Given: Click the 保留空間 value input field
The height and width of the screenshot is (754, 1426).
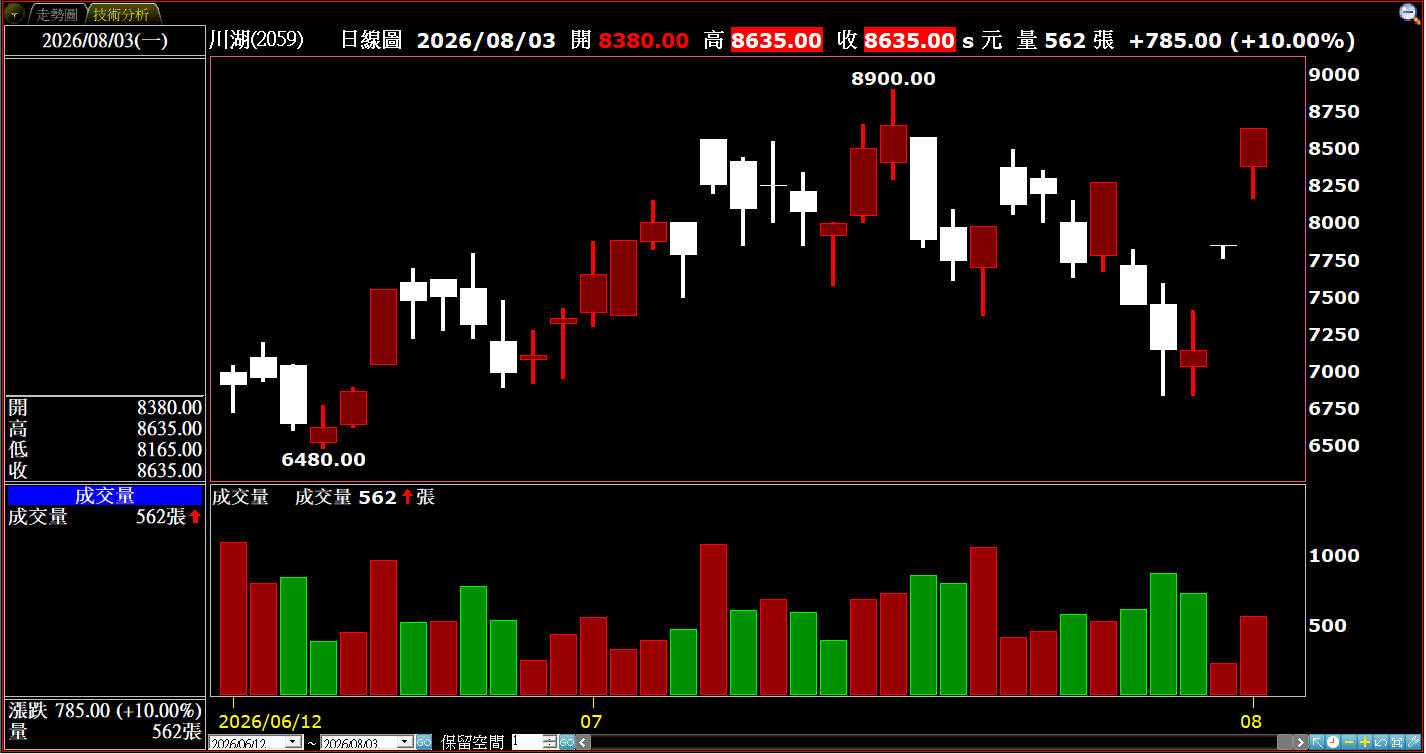Looking at the screenshot, I should pyautogui.click(x=526, y=743).
